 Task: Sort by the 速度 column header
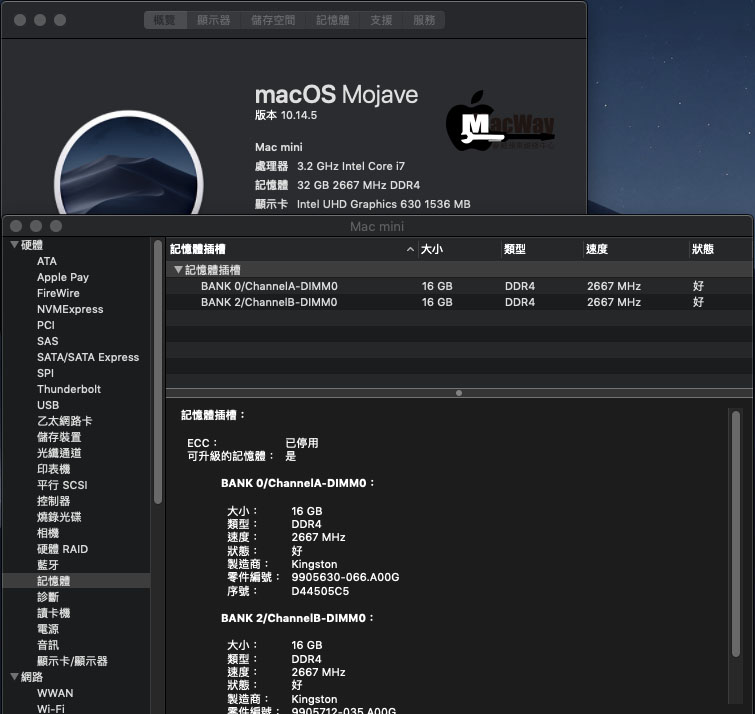pos(636,249)
